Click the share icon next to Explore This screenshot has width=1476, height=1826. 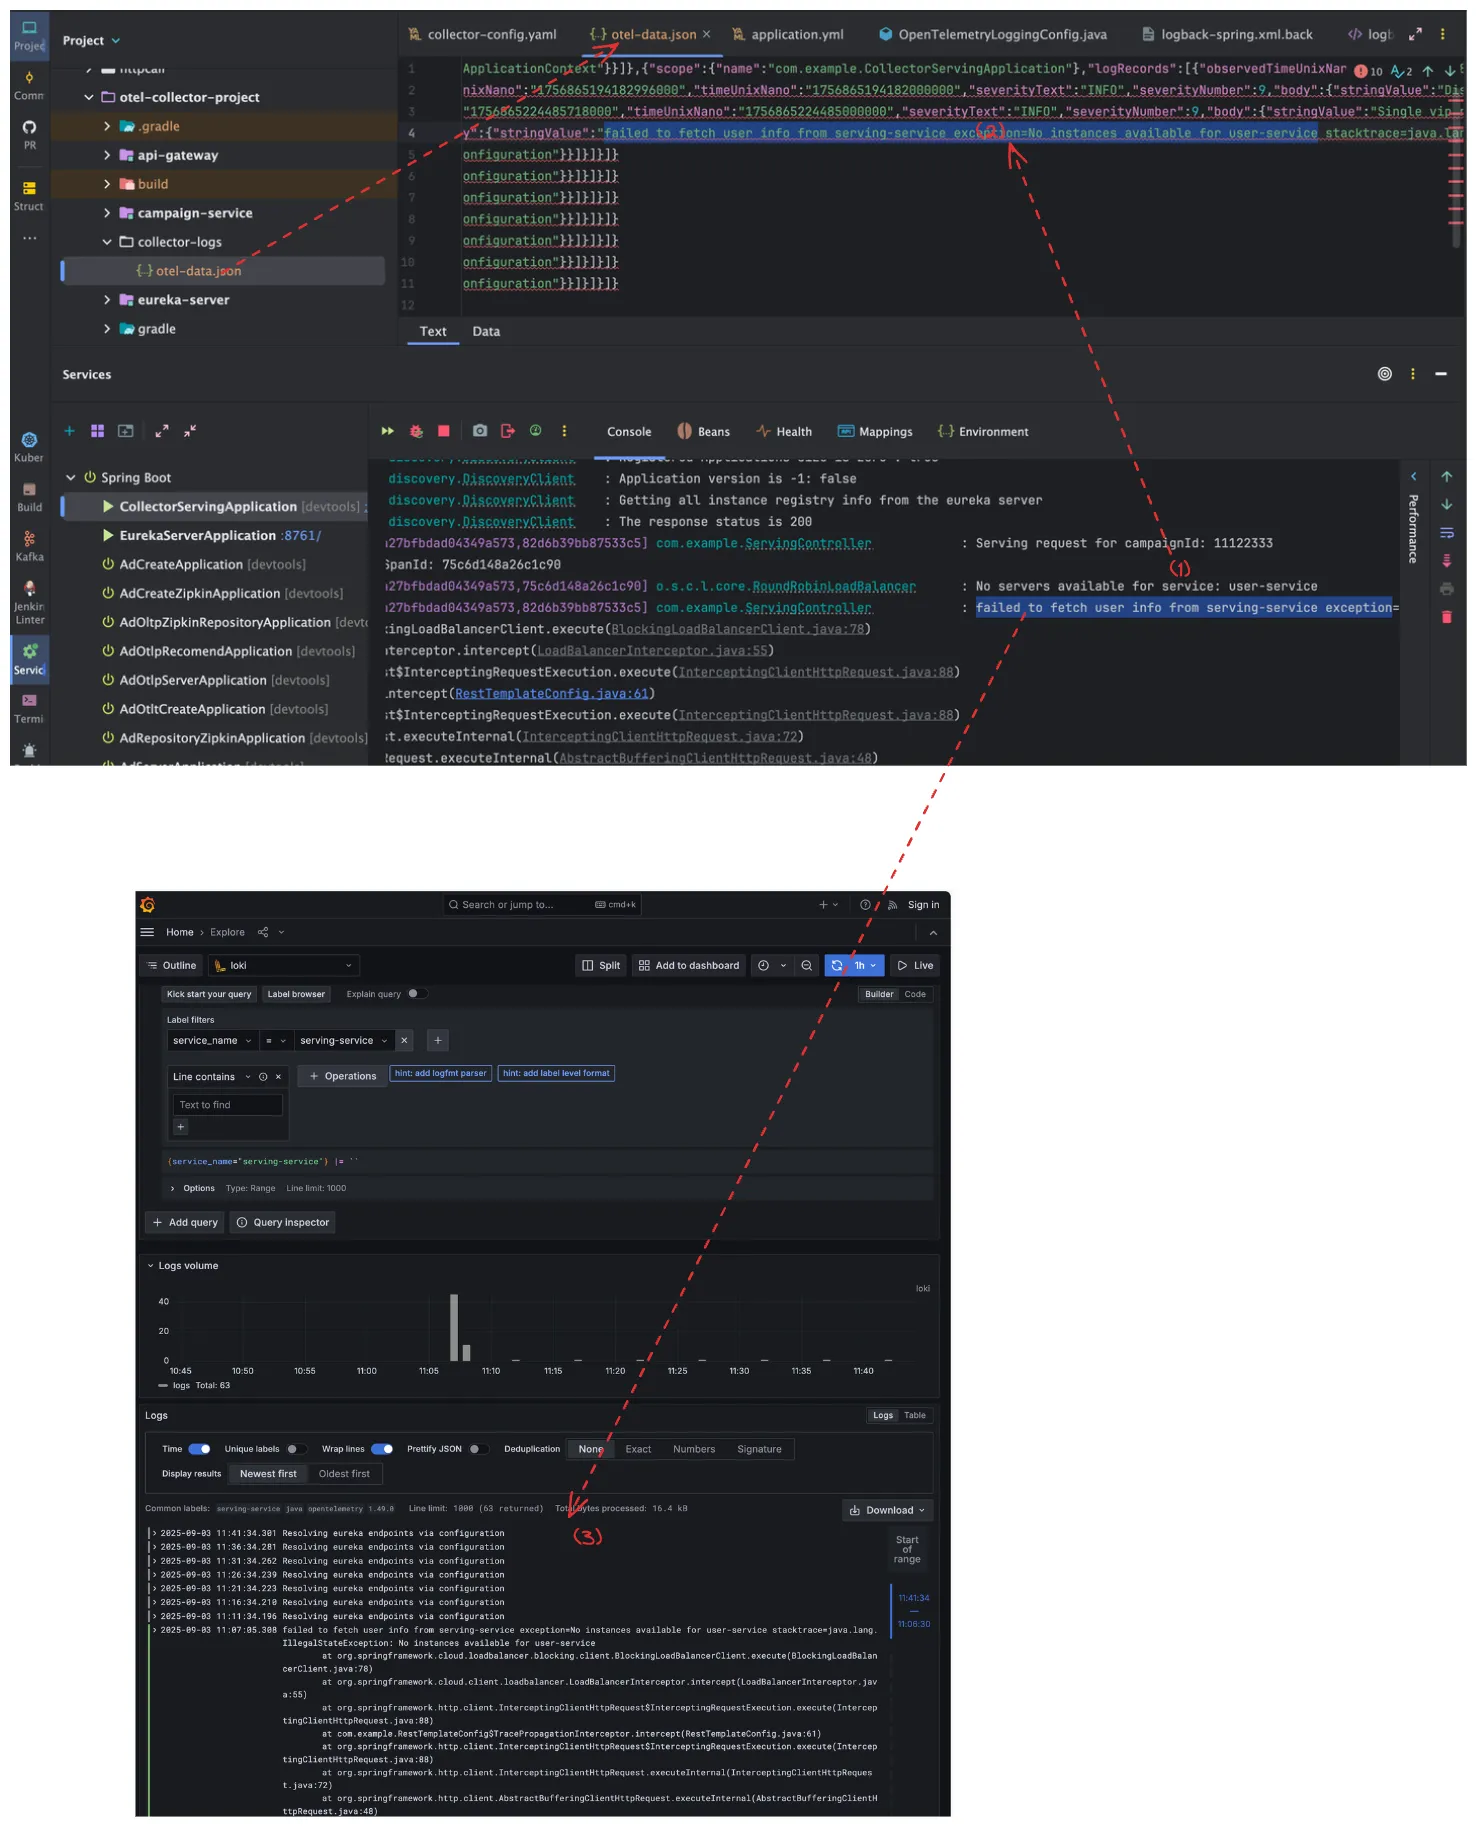(x=263, y=932)
